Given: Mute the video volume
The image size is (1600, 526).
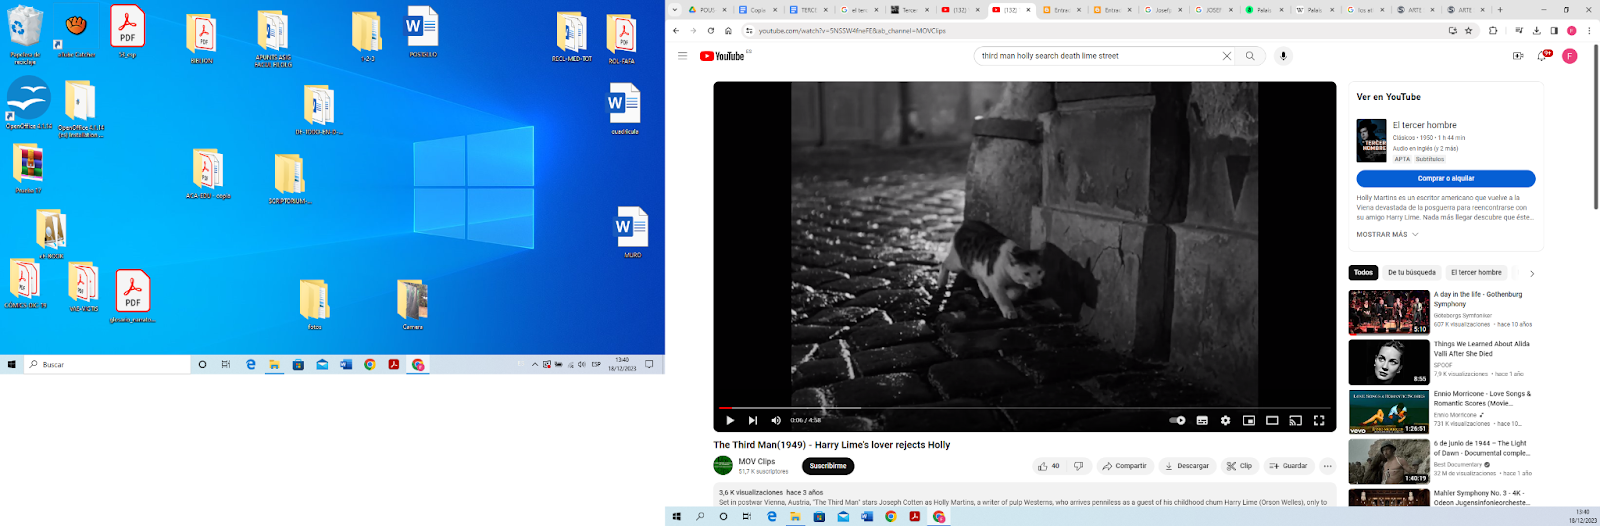Looking at the screenshot, I should pyautogui.click(x=776, y=421).
